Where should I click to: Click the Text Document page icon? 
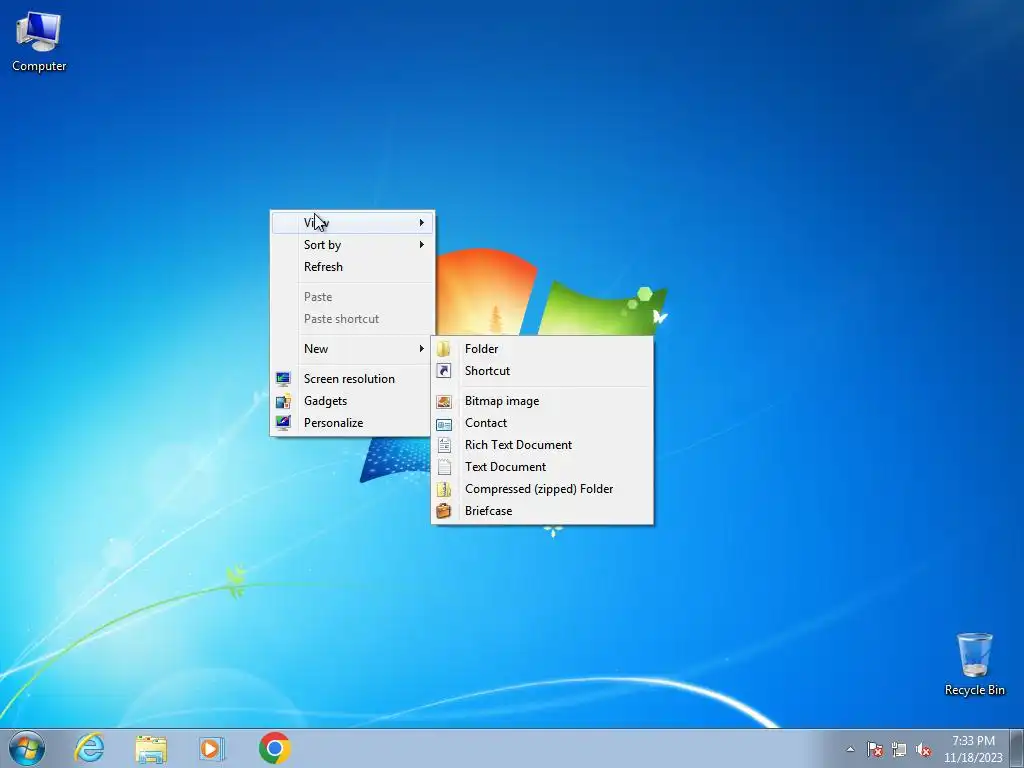coord(444,468)
